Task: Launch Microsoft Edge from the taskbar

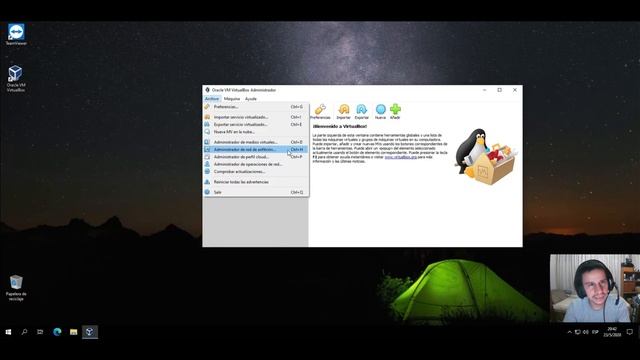Action: coord(57,332)
